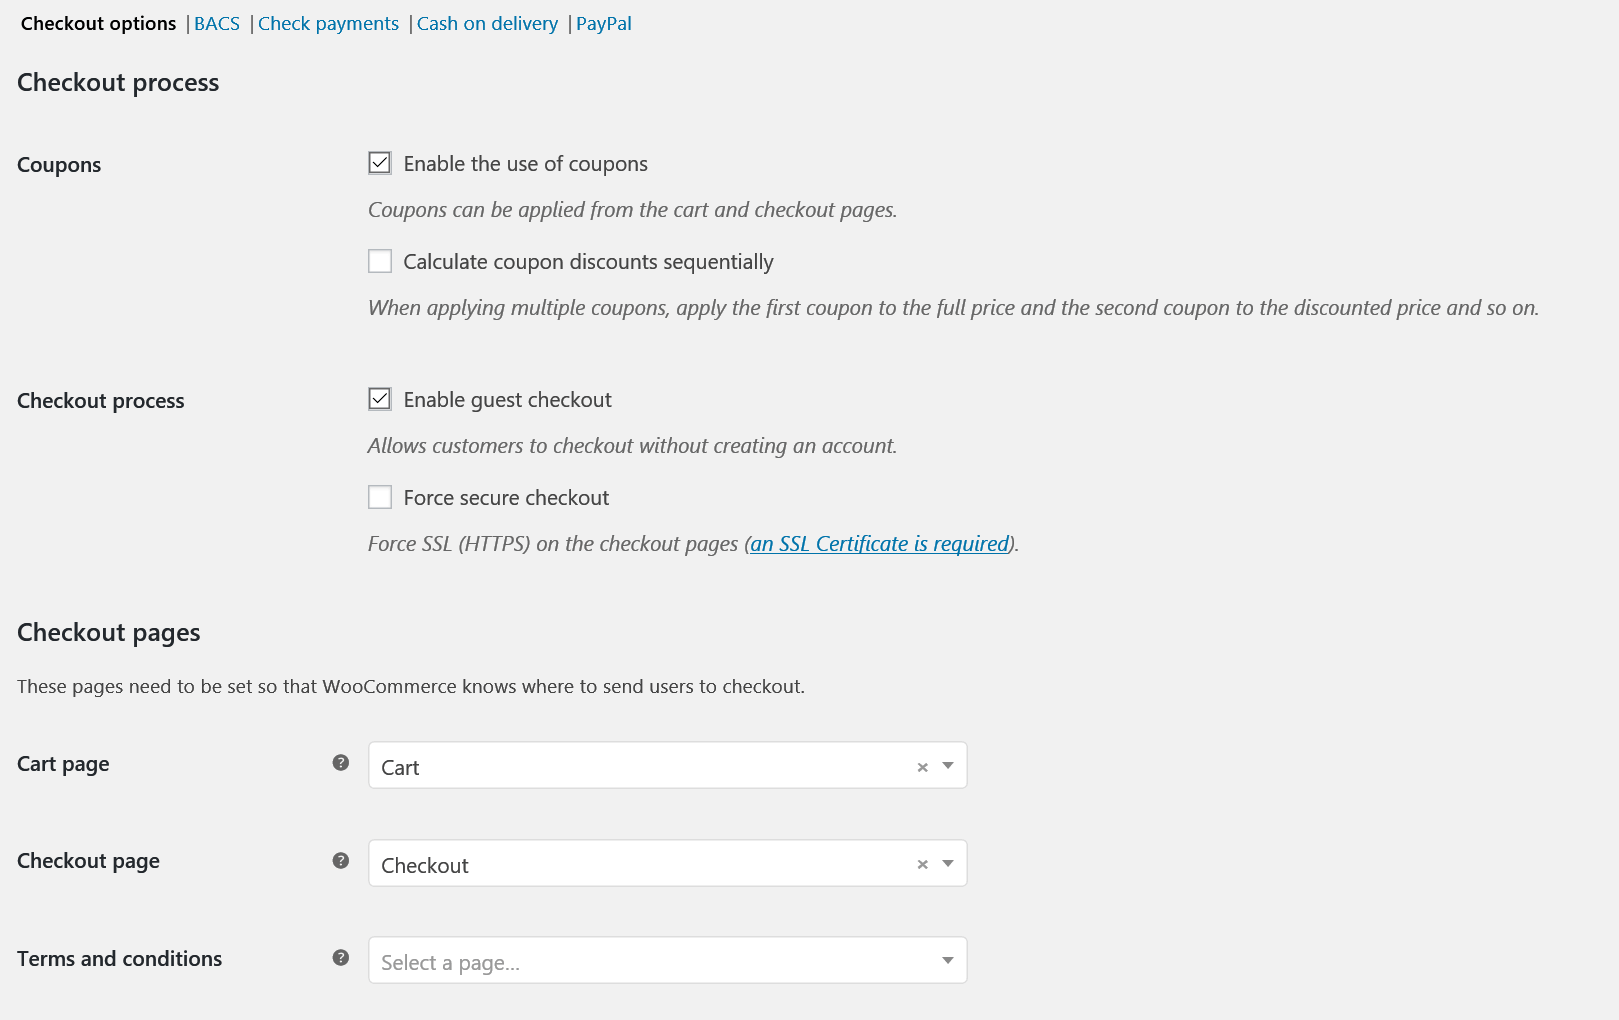The width and height of the screenshot is (1619, 1020).
Task: Enable Calculate coupon discounts sequentially
Action: click(380, 261)
